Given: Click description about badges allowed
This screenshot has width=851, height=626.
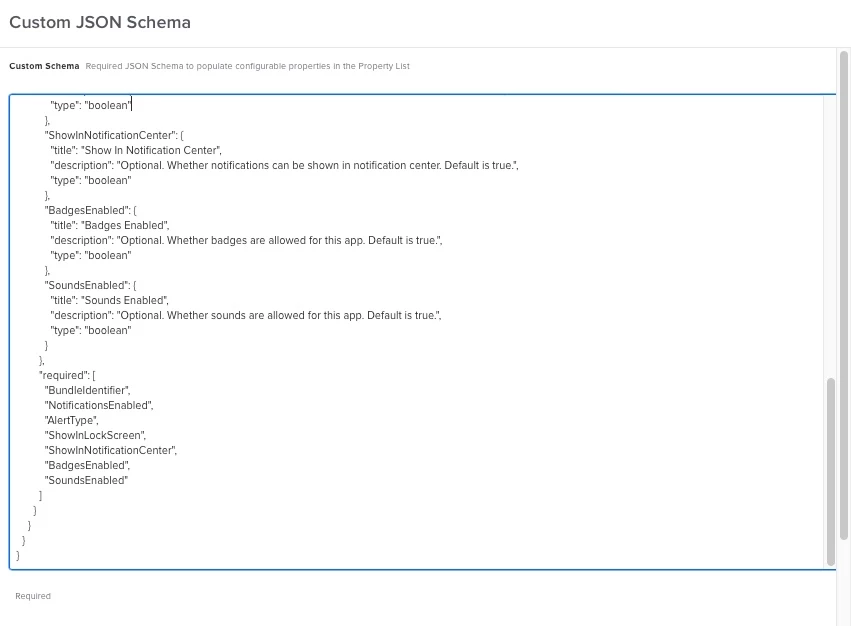Looking at the screenshot, I should [246, 240].
